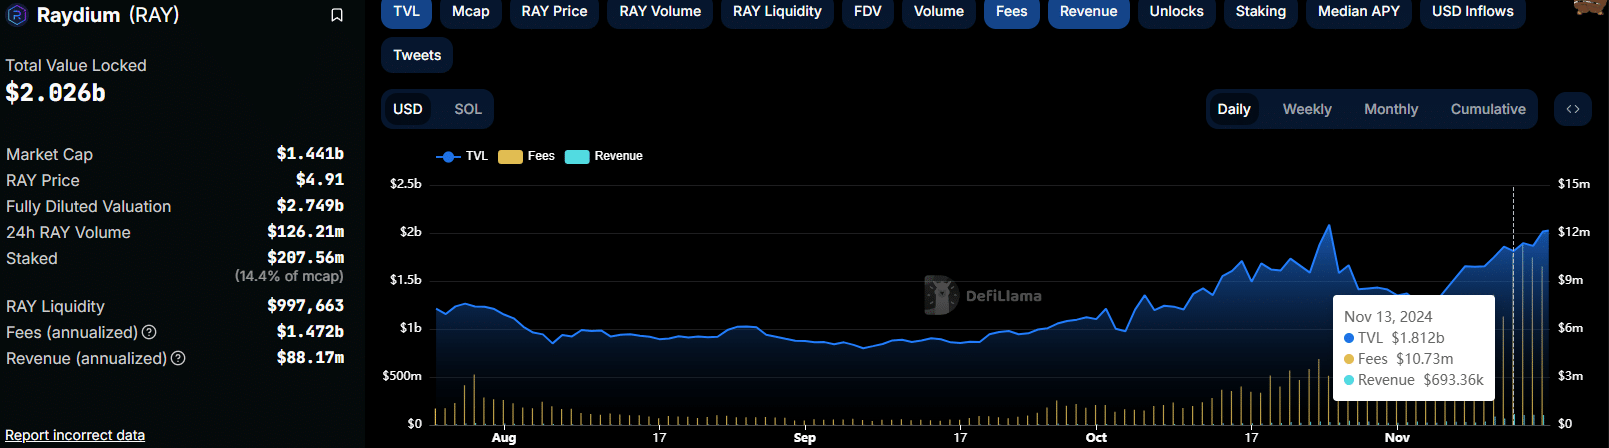Enable Median APY on chart
This screenshot has width=1609, height=448.
[x=1359, y=11]
